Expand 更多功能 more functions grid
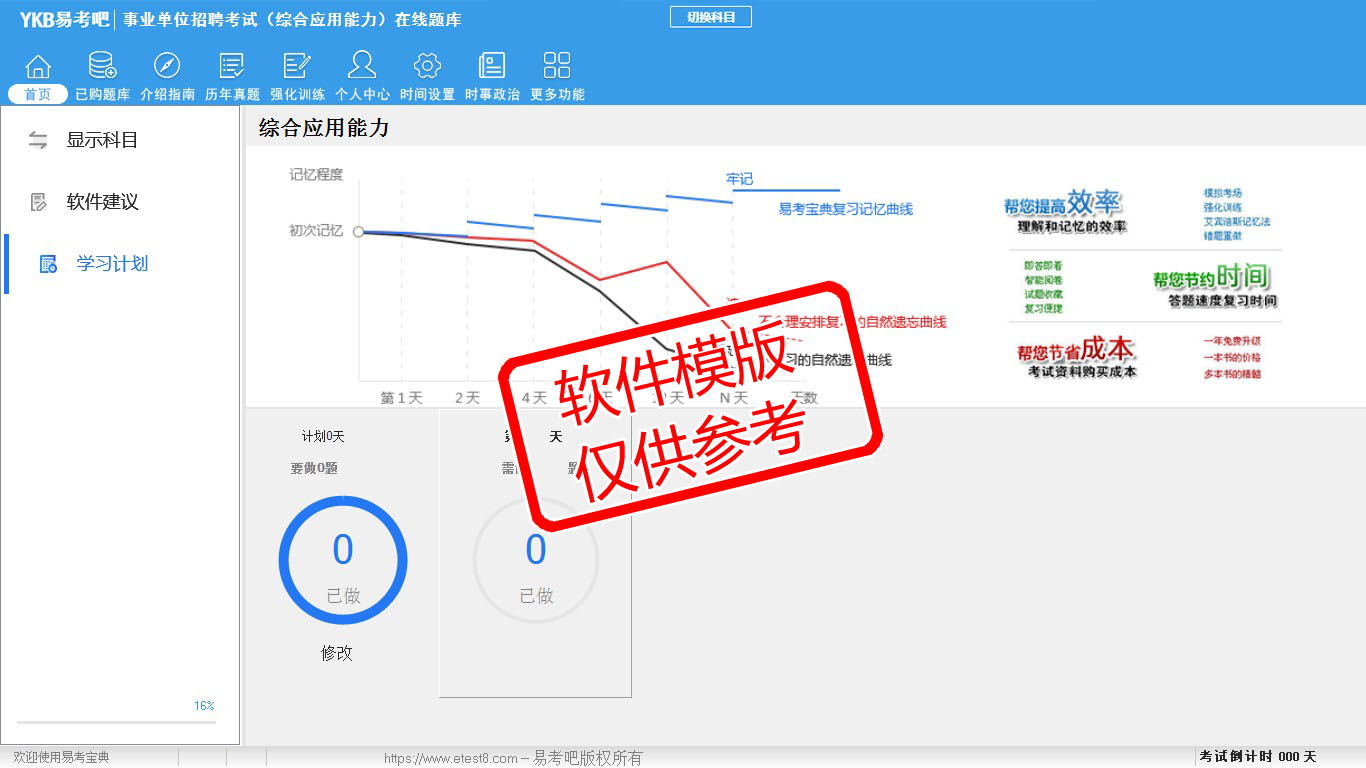This screenshot has width=1366, height=768. coord(557,67)
